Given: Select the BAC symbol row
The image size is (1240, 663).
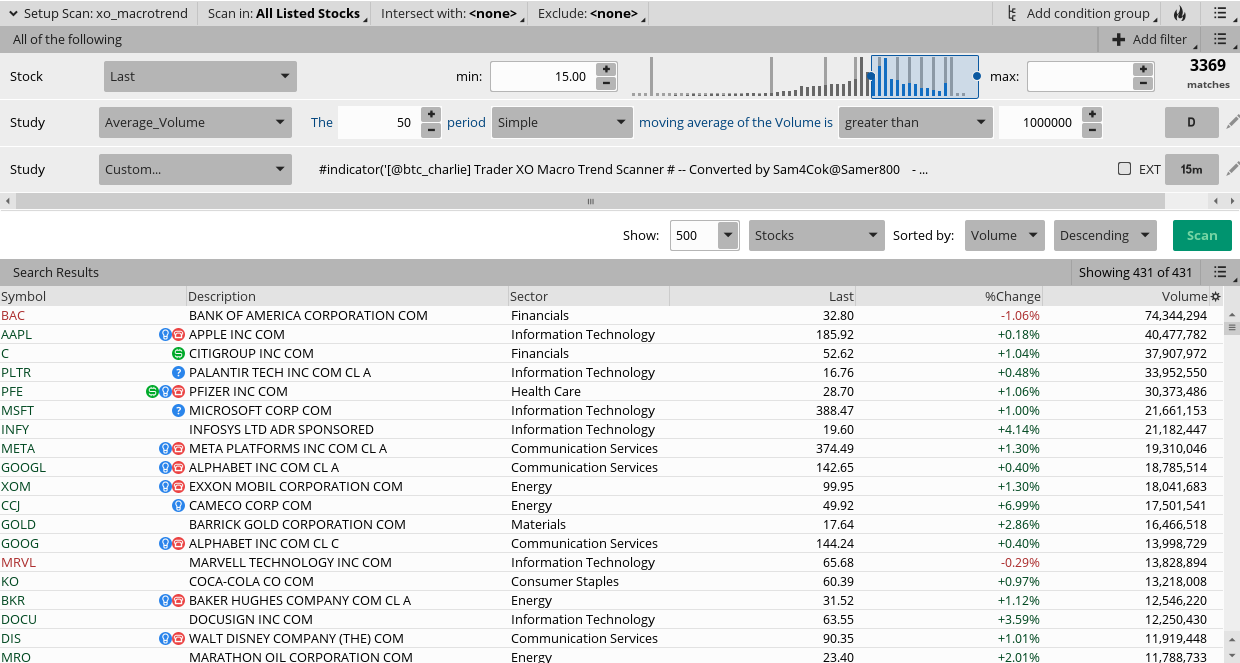Looking at the screenshot, I should pyautogui.click(x=610, y=316).
